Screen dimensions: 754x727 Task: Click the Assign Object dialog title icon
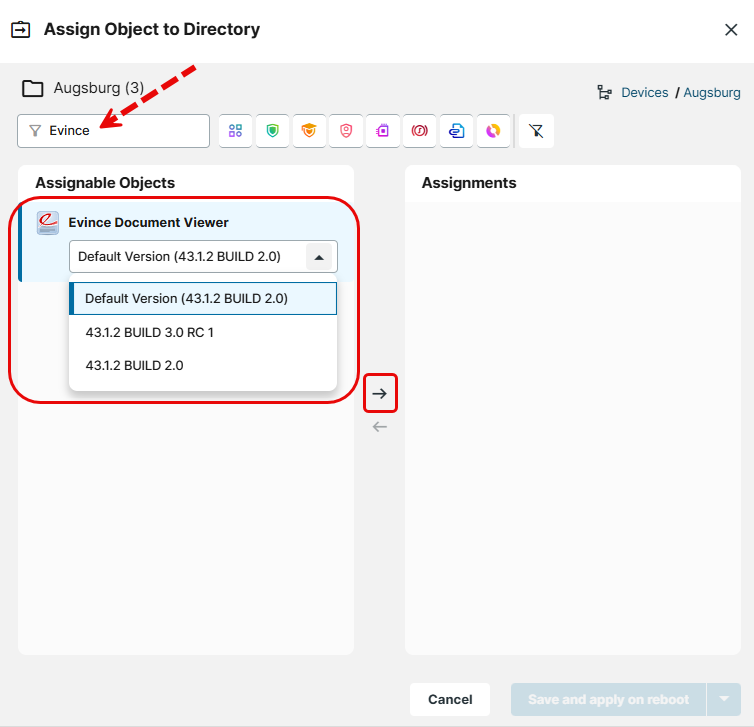pyautogui.click(x=21, y=30)
